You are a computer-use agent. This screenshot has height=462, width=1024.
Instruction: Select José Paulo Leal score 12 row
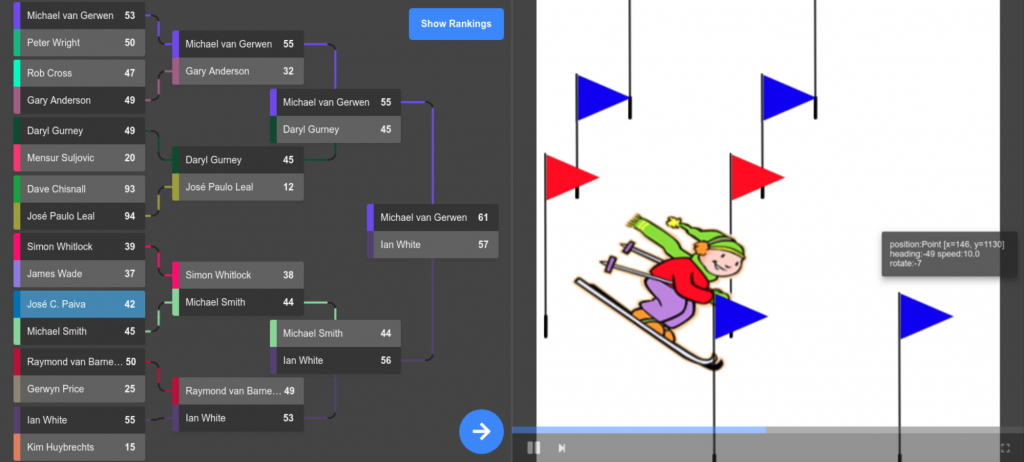pyautogui.click(x=238, y=187)
